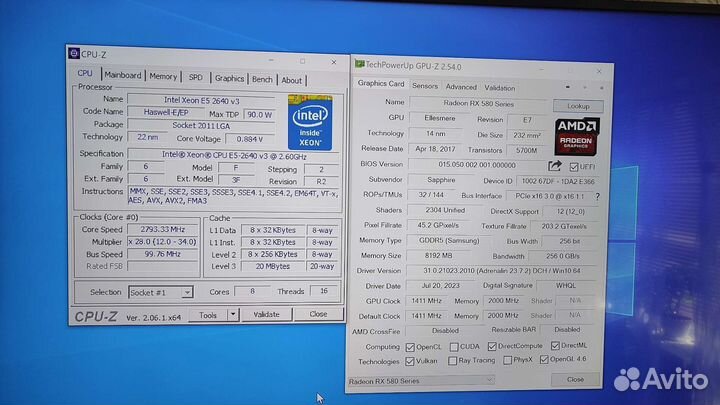Click the Shaders value 2304 Unified
Screen dimensions: 720x405
[x=445, y=210]
